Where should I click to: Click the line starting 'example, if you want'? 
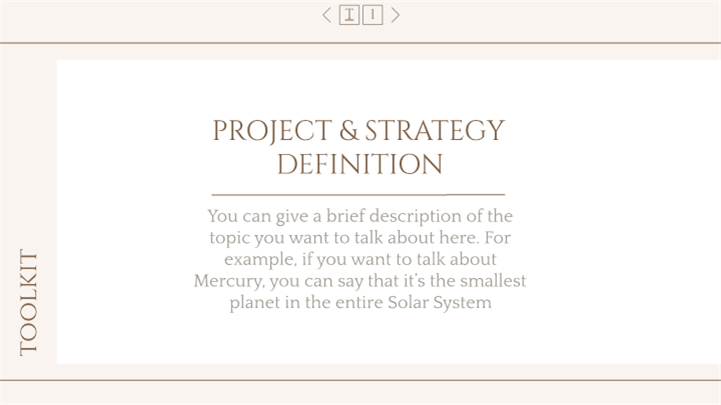(x=360, y=259)
